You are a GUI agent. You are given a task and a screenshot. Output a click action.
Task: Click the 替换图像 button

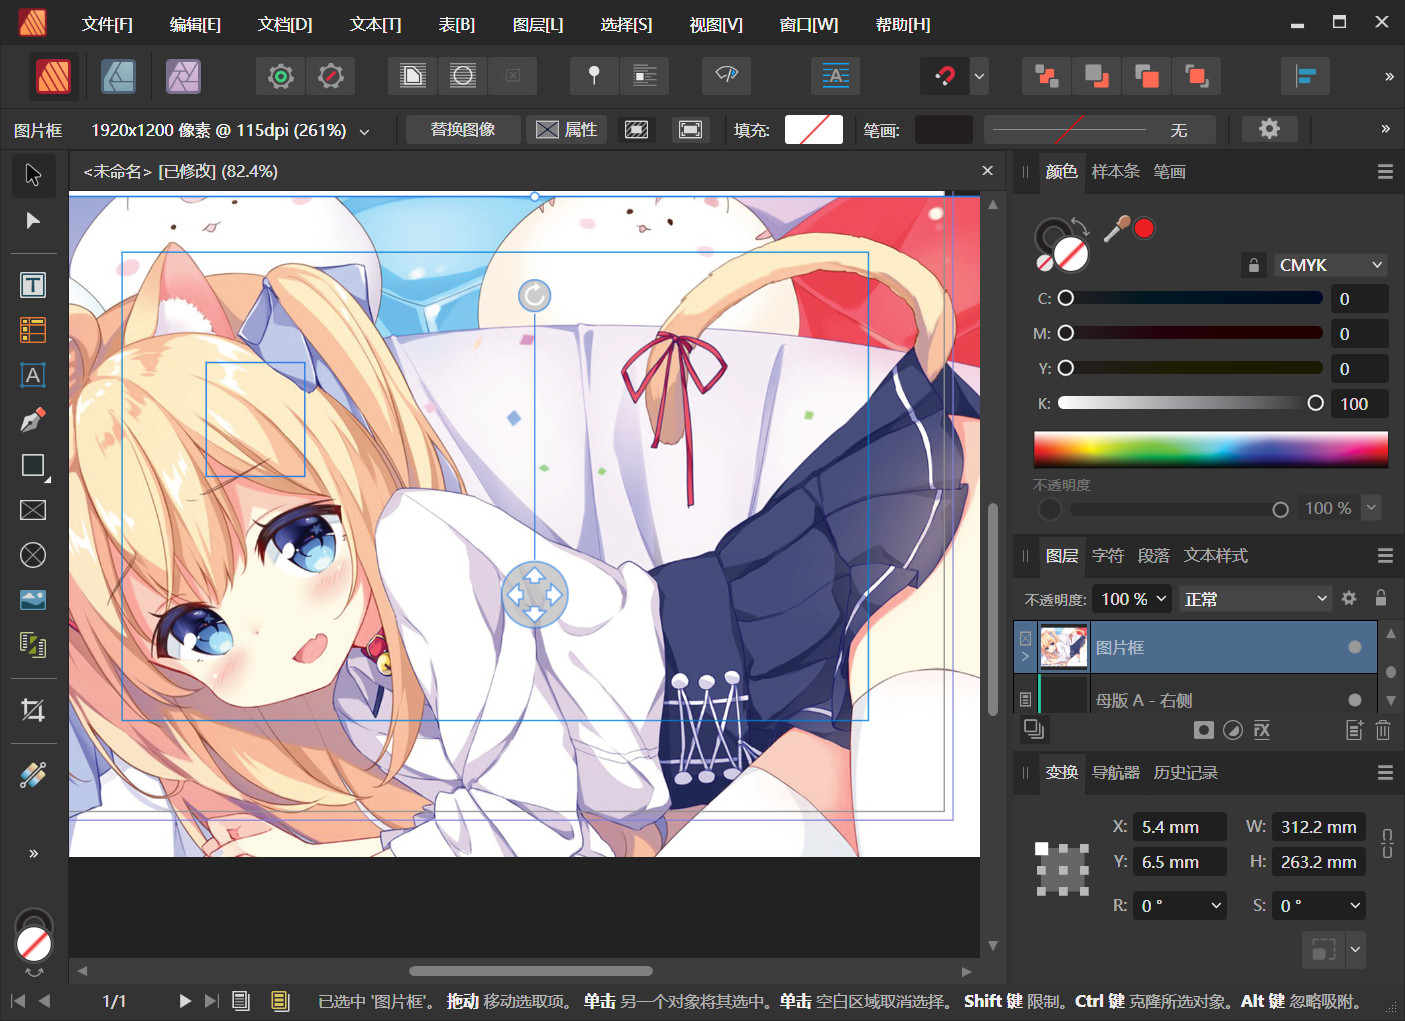point(463,129)
